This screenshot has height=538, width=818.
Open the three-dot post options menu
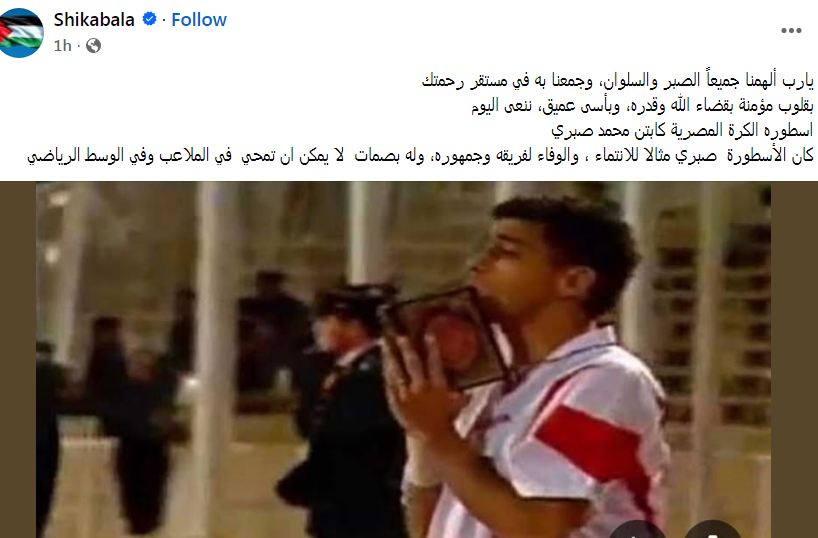(x=791, y=31)
